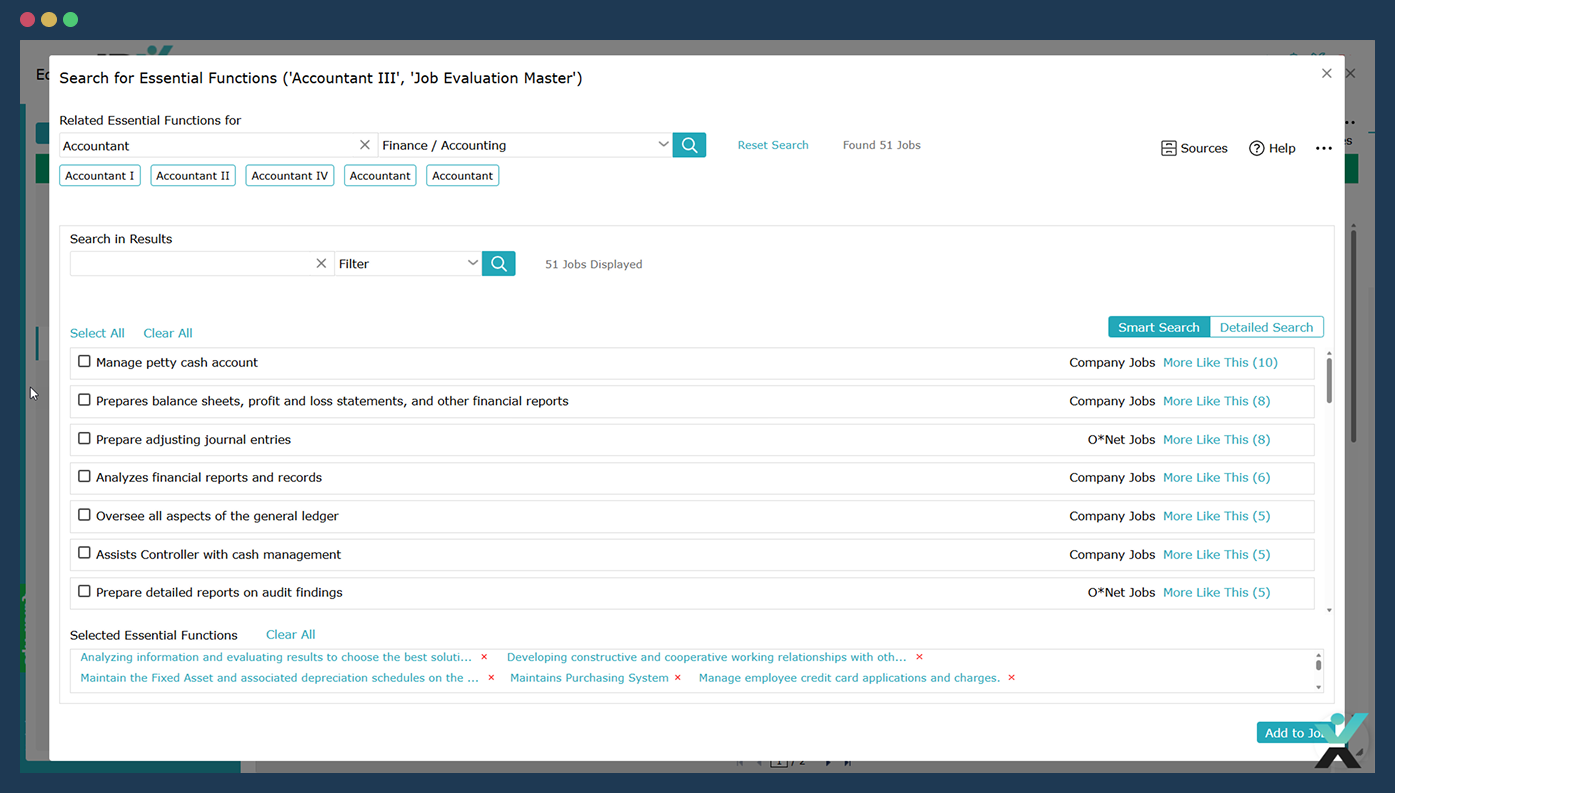The image size is (1580, 800).
Task: Open Help with the question mark icon
Action: (1256, 148)
